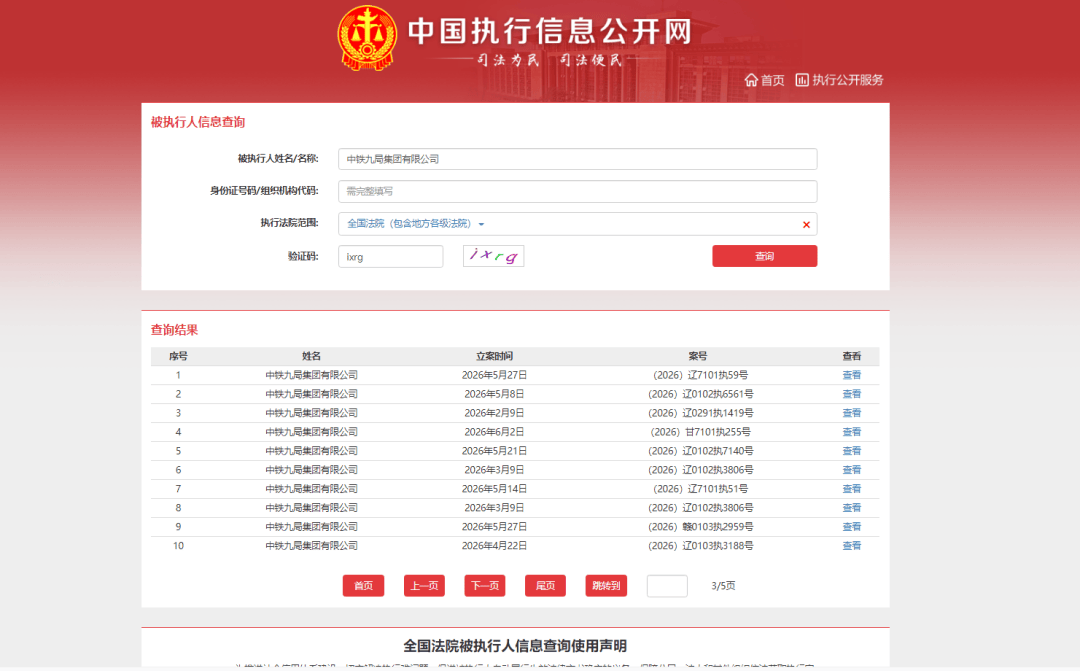Click the 查询结果 section heading

click(x=174, y=330)
